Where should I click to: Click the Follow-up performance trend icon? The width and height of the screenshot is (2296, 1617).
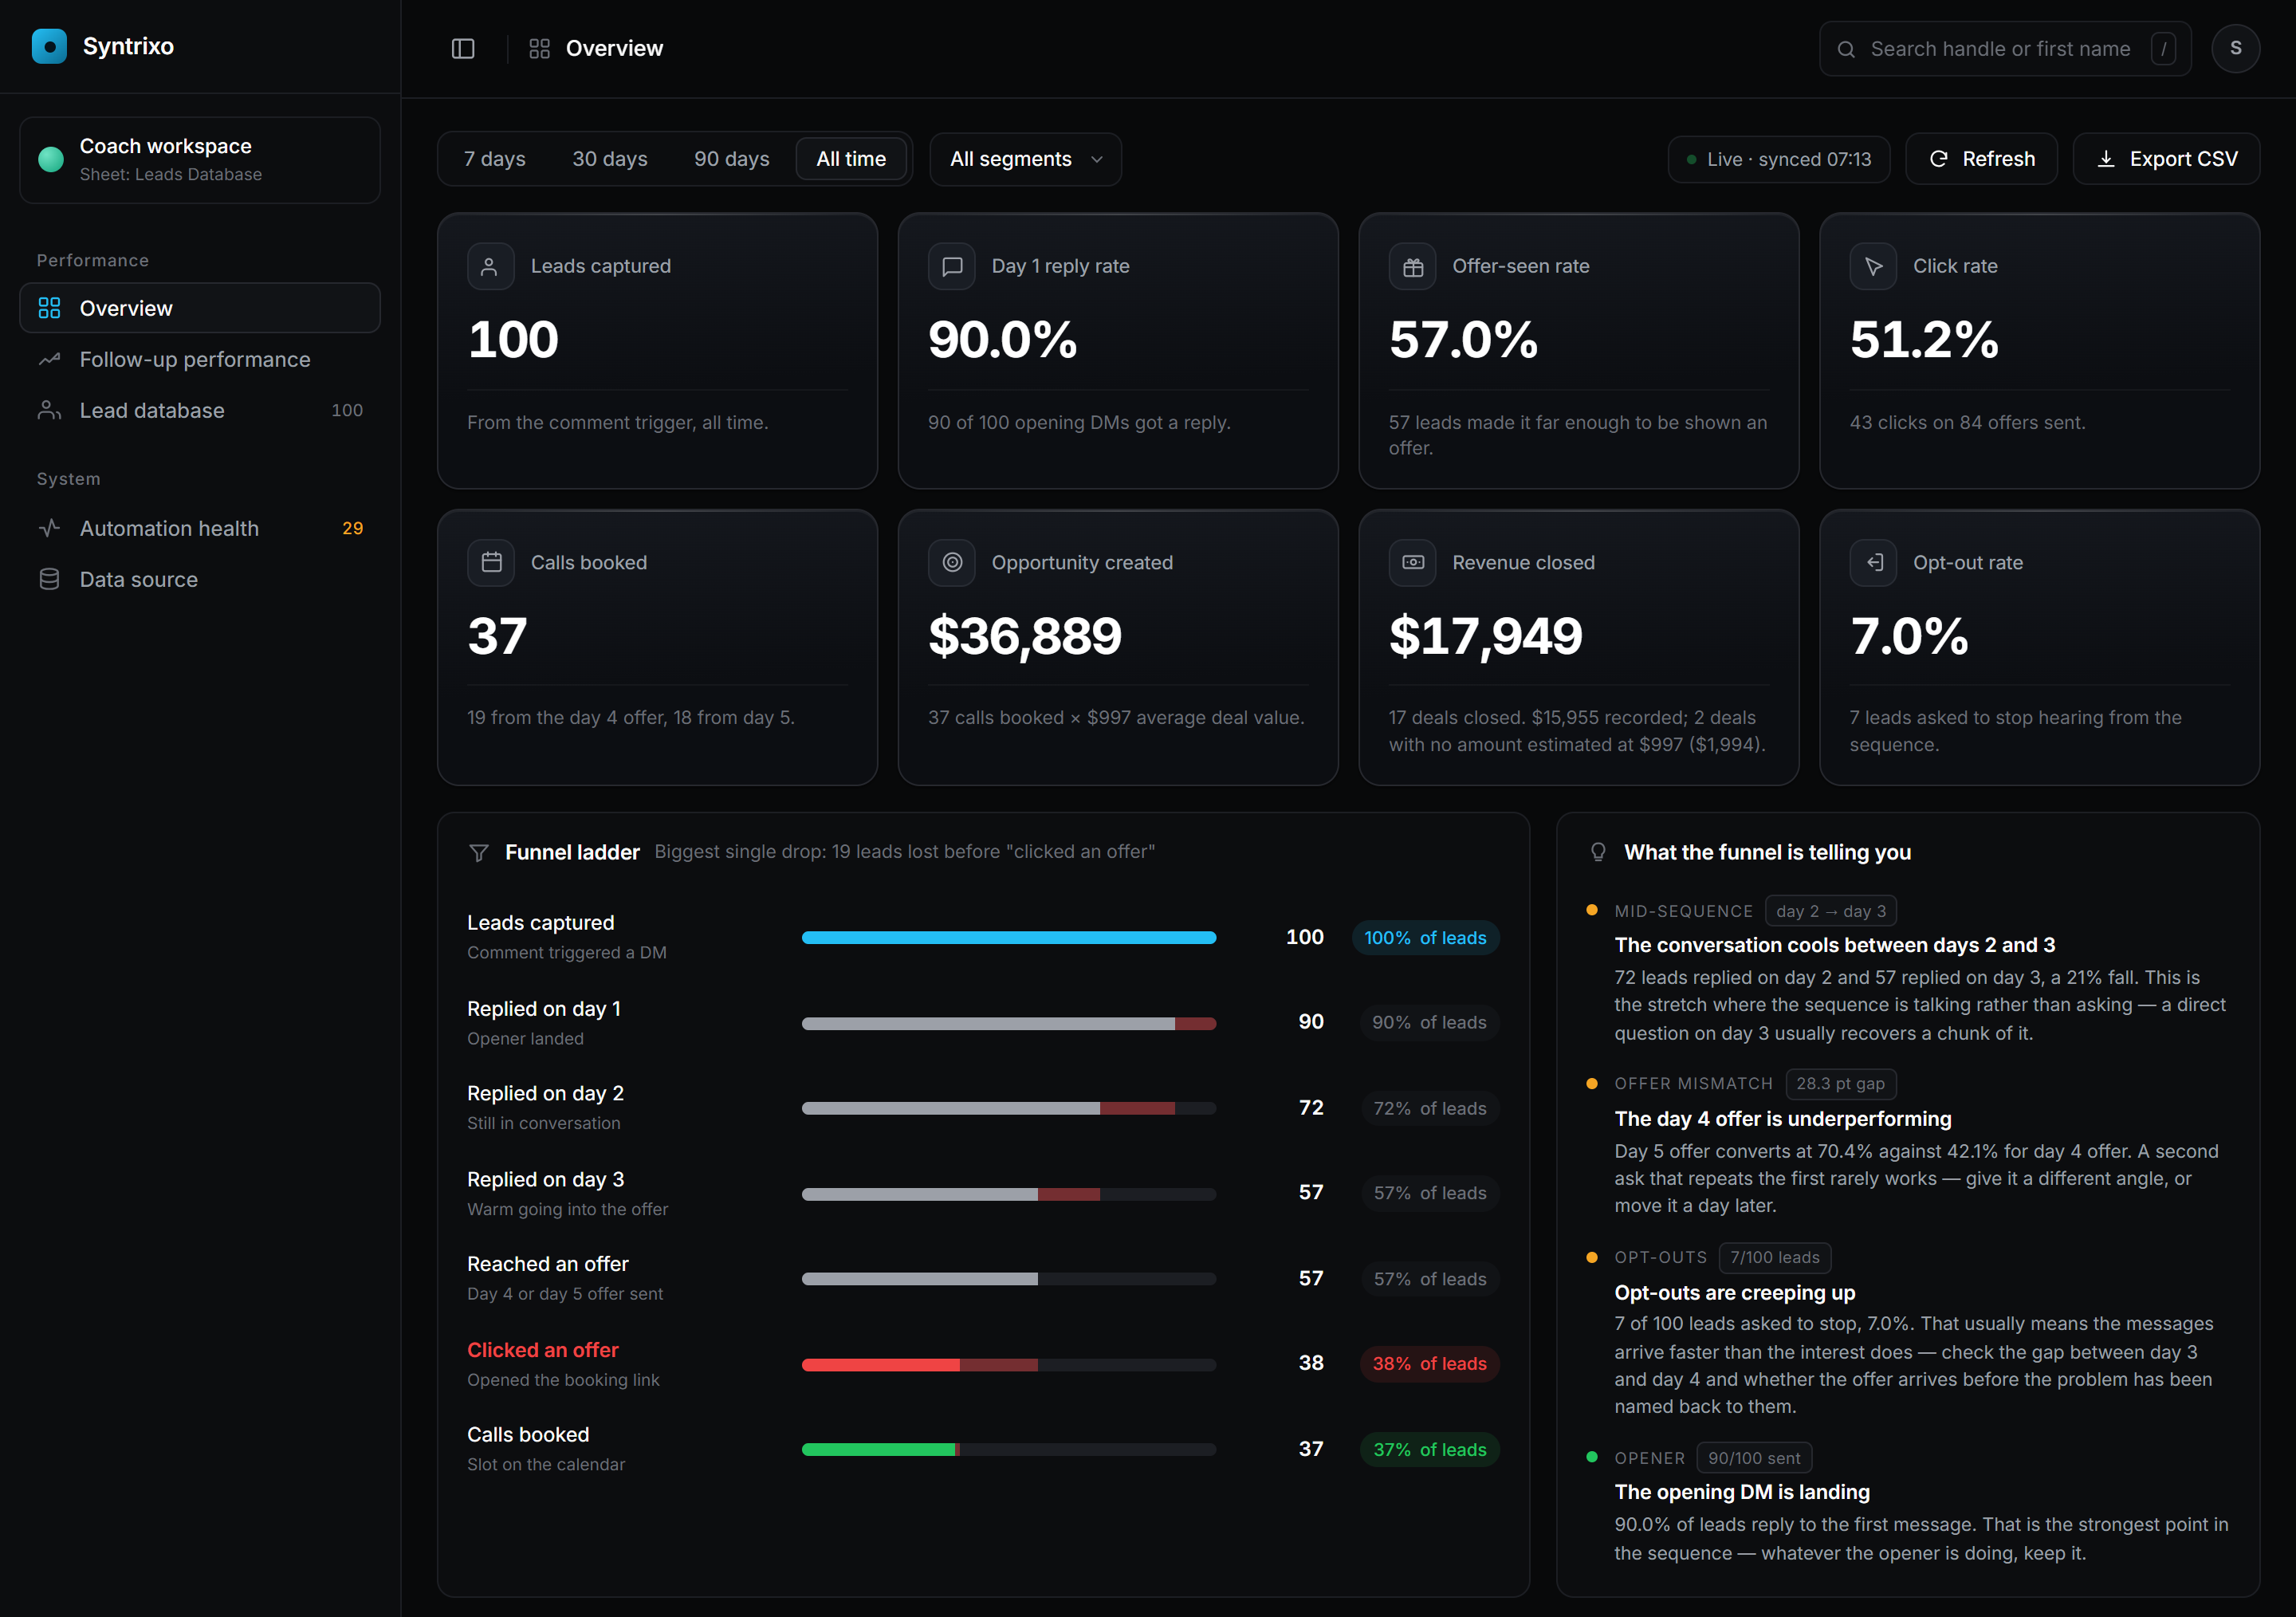(x=49, y=359)
